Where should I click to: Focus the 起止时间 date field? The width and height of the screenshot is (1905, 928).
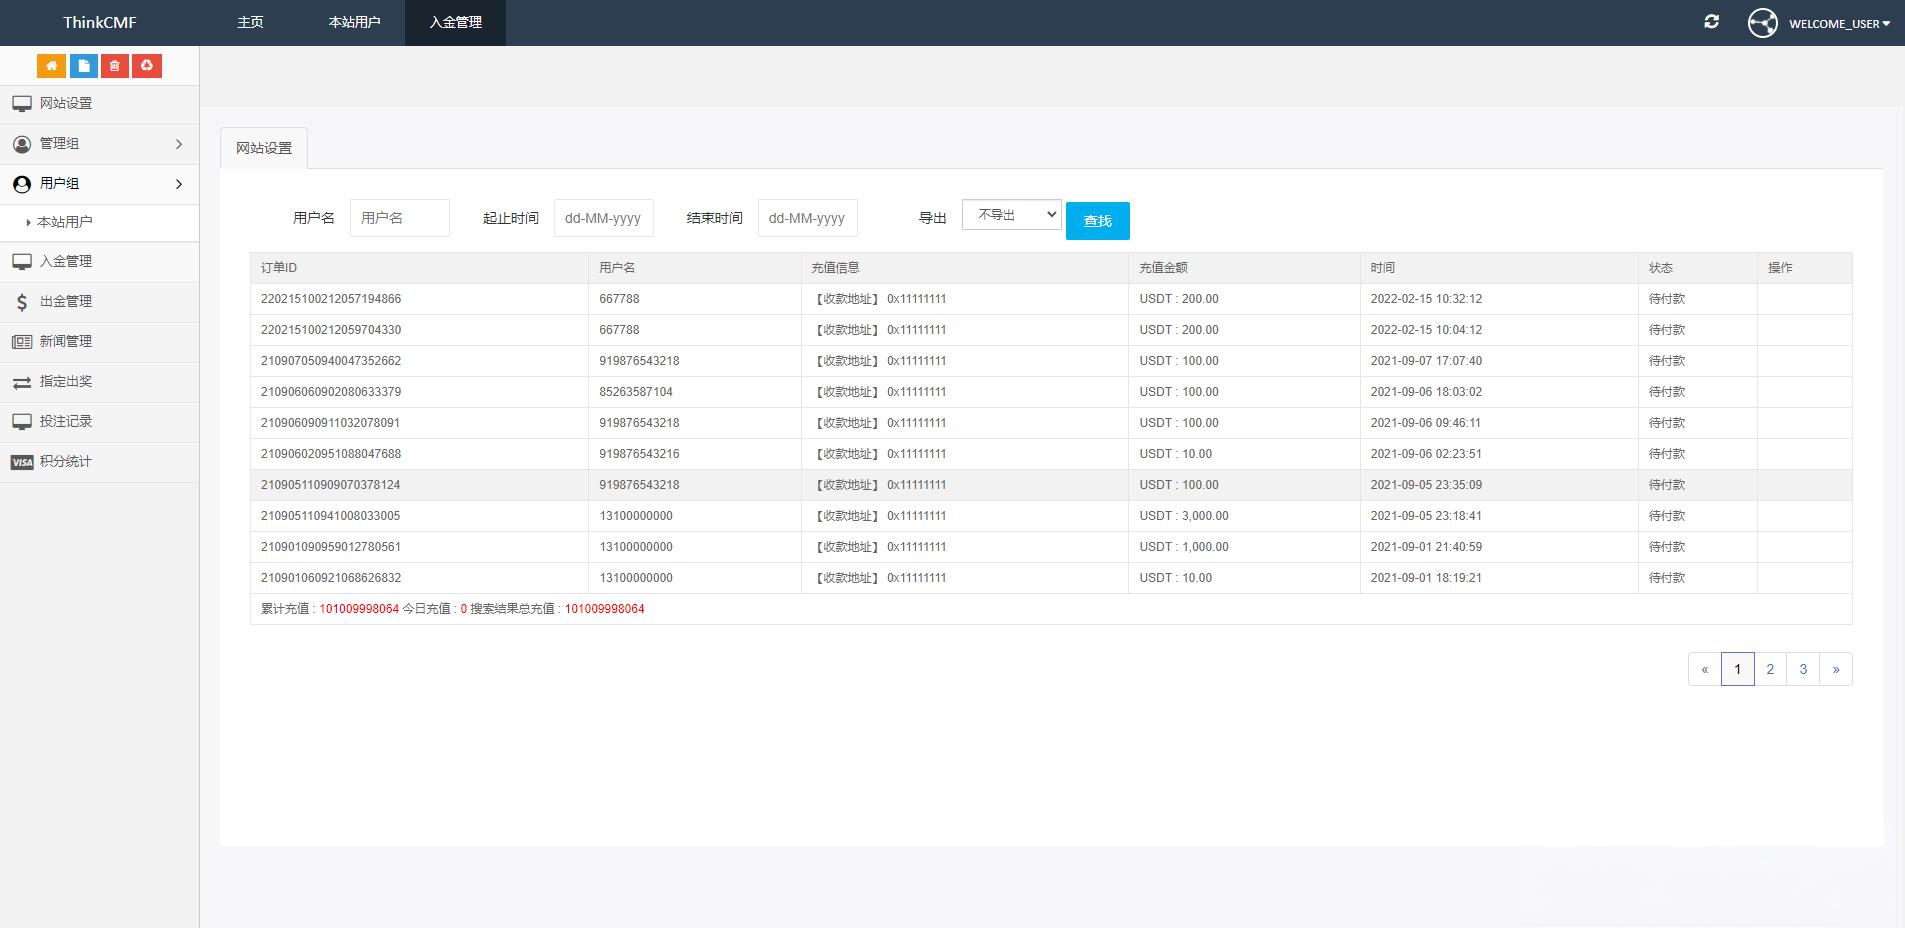(x=604, y=218)
